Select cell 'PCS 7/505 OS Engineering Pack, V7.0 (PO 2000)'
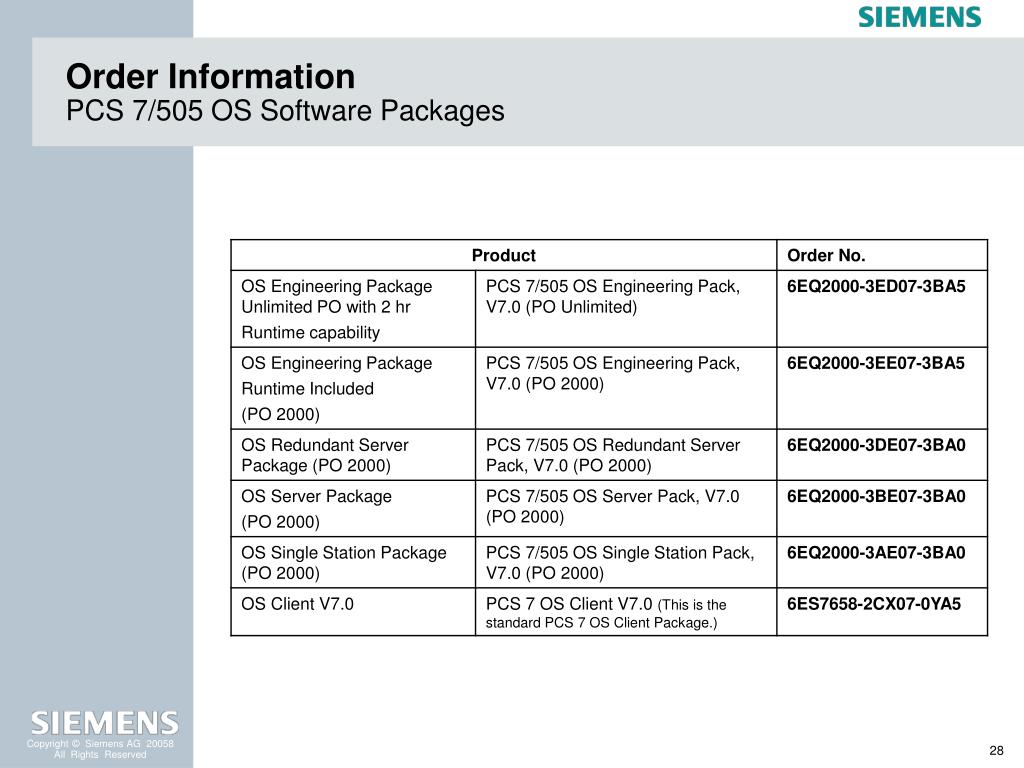 [626, 389]
